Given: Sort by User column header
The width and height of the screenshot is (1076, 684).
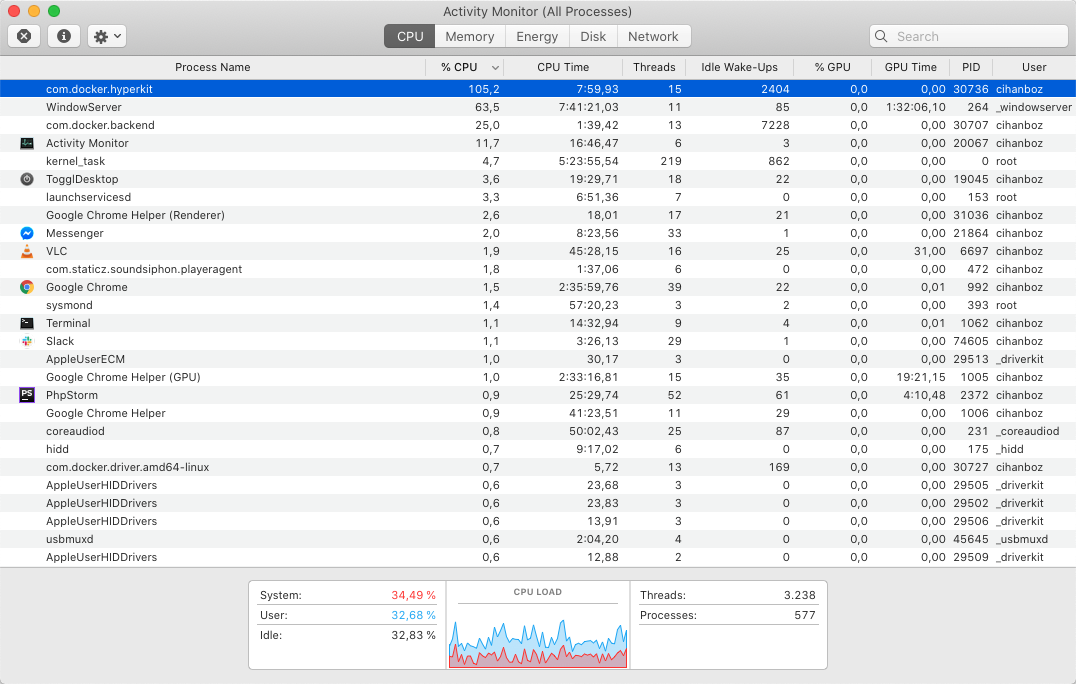Looking at the screenshot, I should (1034, 67).
